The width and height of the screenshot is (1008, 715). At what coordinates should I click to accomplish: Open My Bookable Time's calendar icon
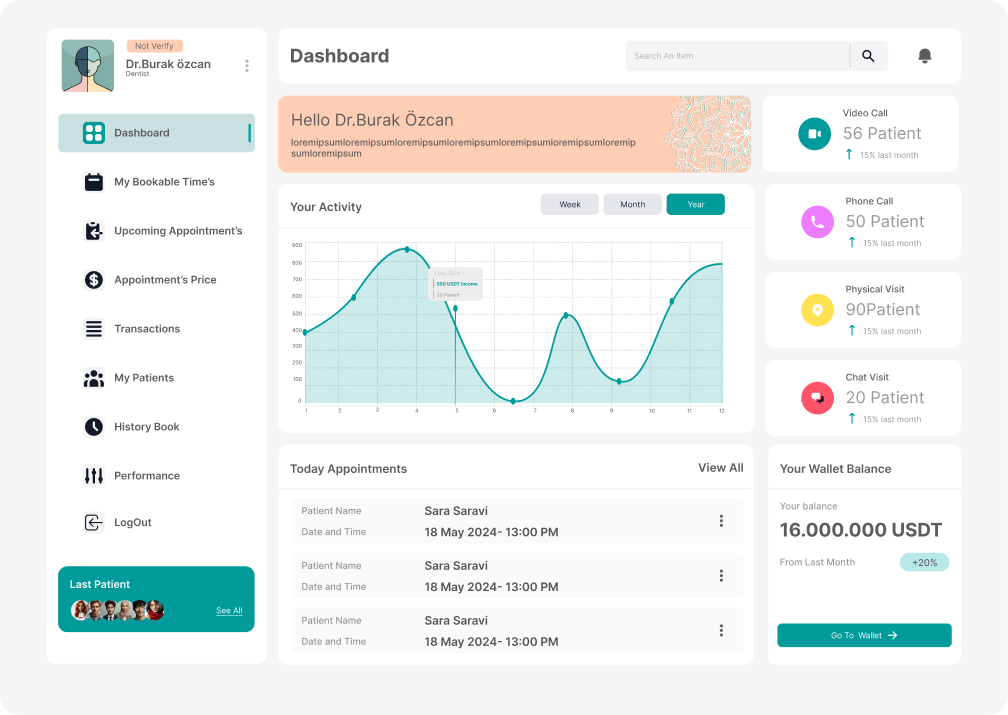94,182
